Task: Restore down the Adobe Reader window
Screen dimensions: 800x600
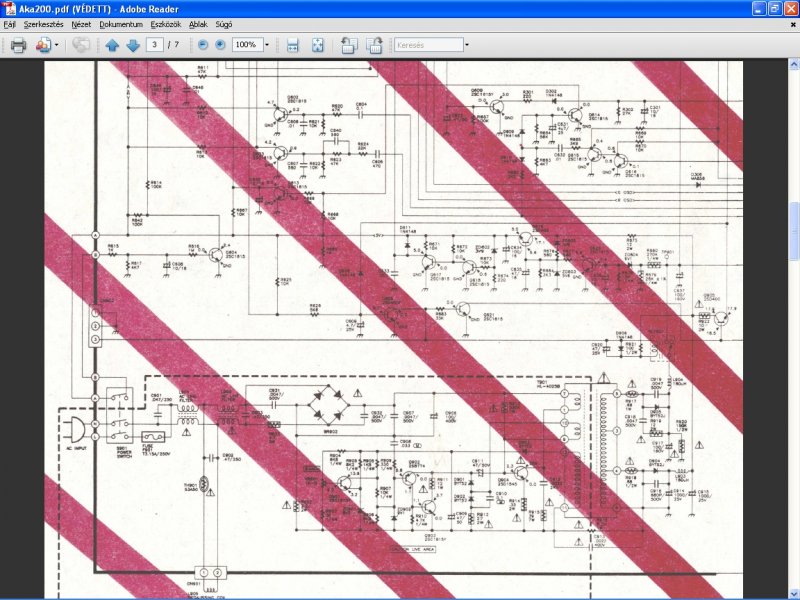Action: [774, 9]
